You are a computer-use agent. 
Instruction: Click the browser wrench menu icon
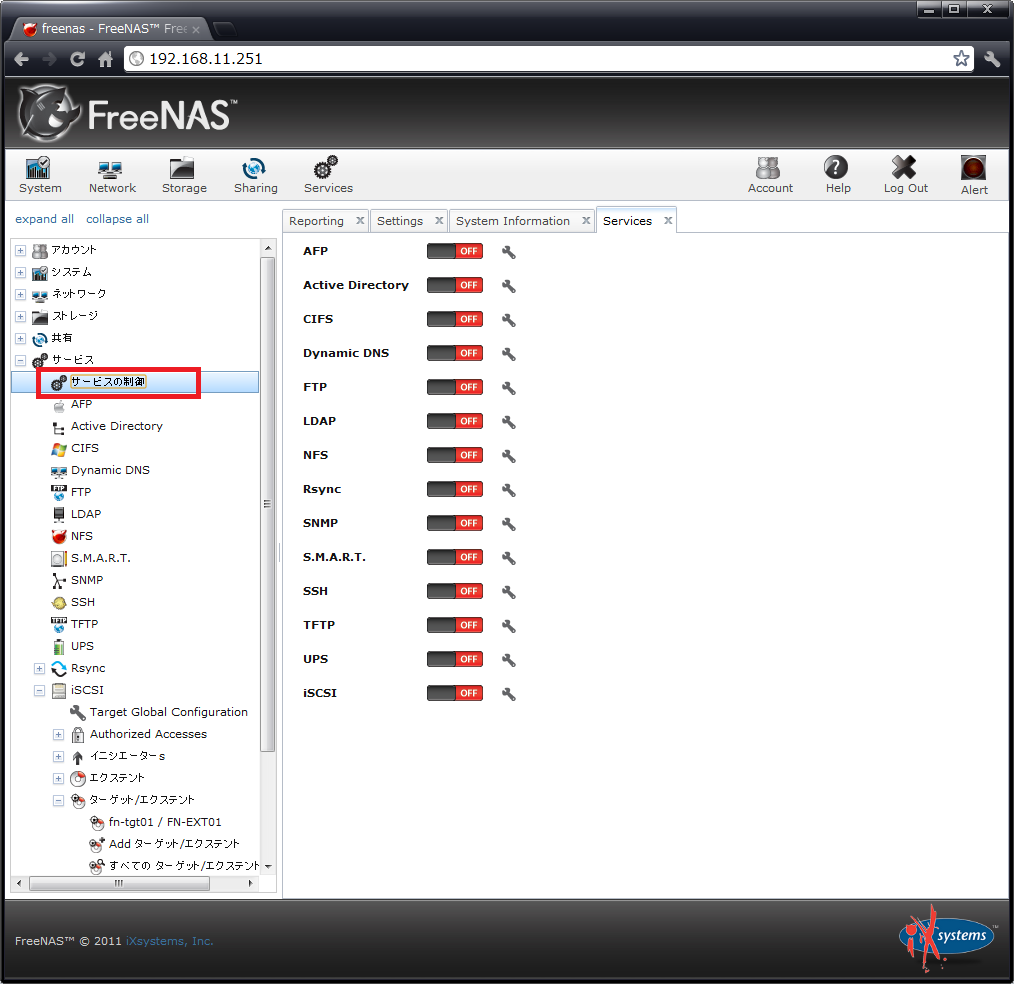[992, 59]
